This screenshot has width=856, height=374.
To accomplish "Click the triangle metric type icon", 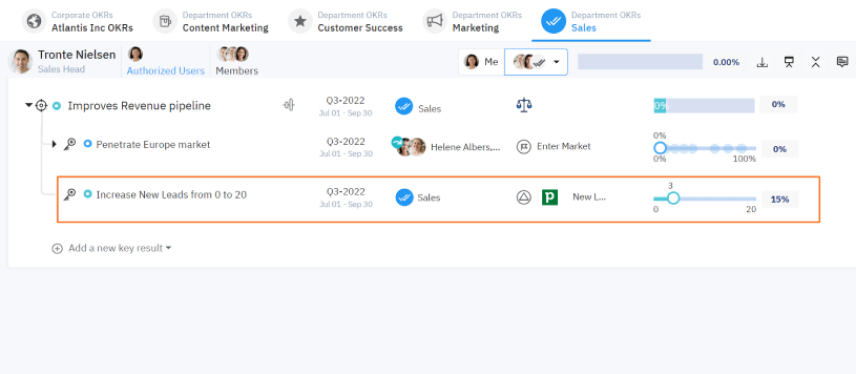I will coord(524,197).
